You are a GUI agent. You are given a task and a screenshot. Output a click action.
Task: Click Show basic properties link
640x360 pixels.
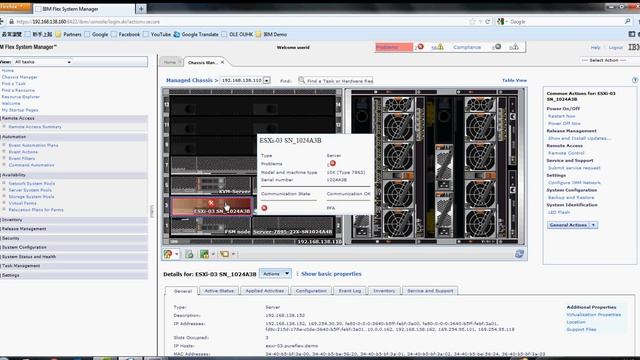click(x=331, y=274)
